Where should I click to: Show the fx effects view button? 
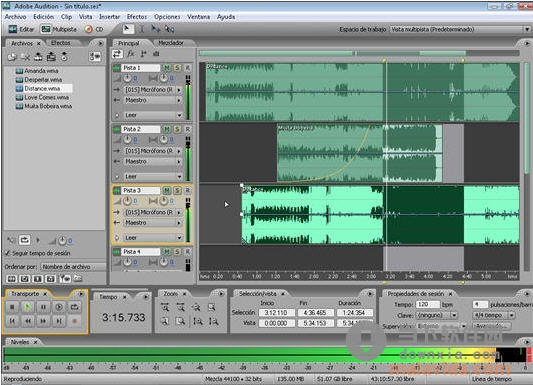point(131,54)
